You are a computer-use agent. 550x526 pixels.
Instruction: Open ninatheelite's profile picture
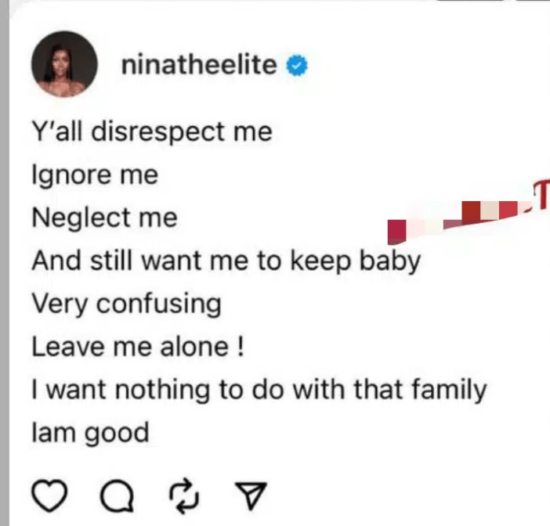[x=64, y=64]
